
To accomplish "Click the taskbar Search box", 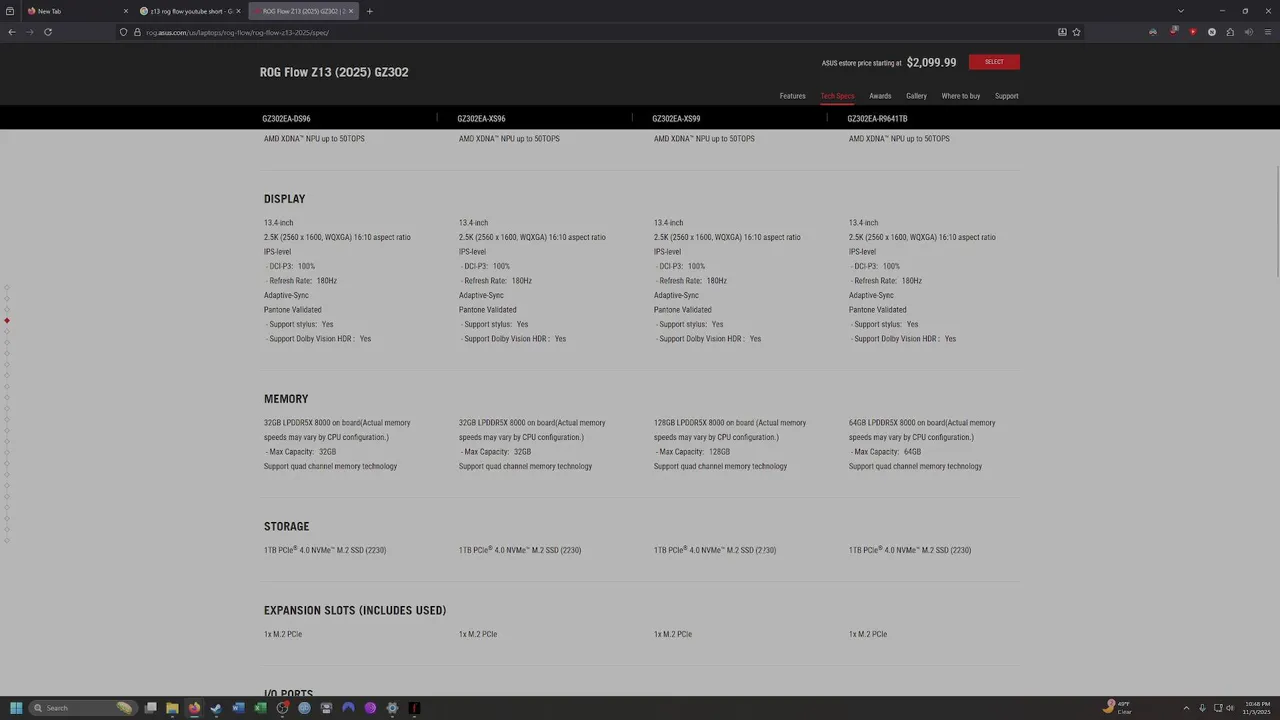I will pos(82,708).
